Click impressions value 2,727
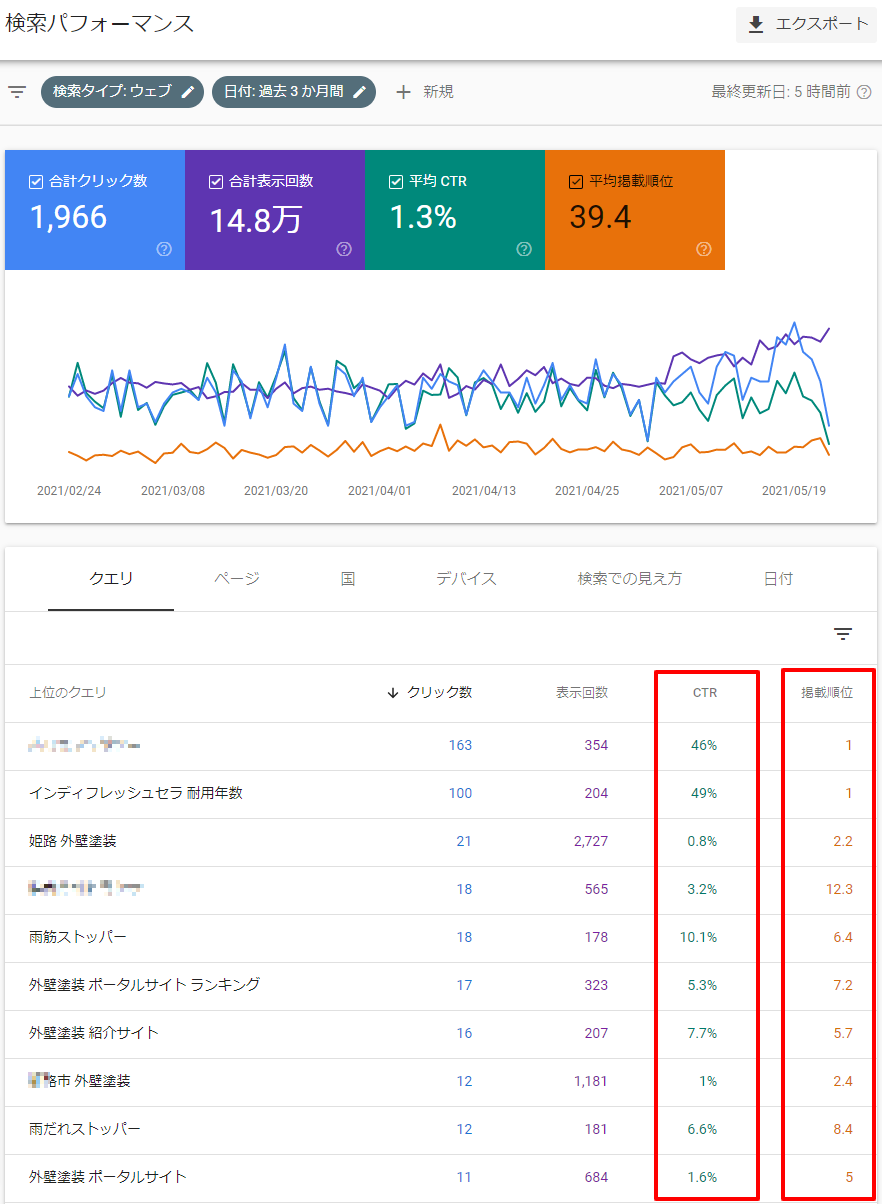Image resolution: width=882 pixels, height=1204 pixels. 591,841
